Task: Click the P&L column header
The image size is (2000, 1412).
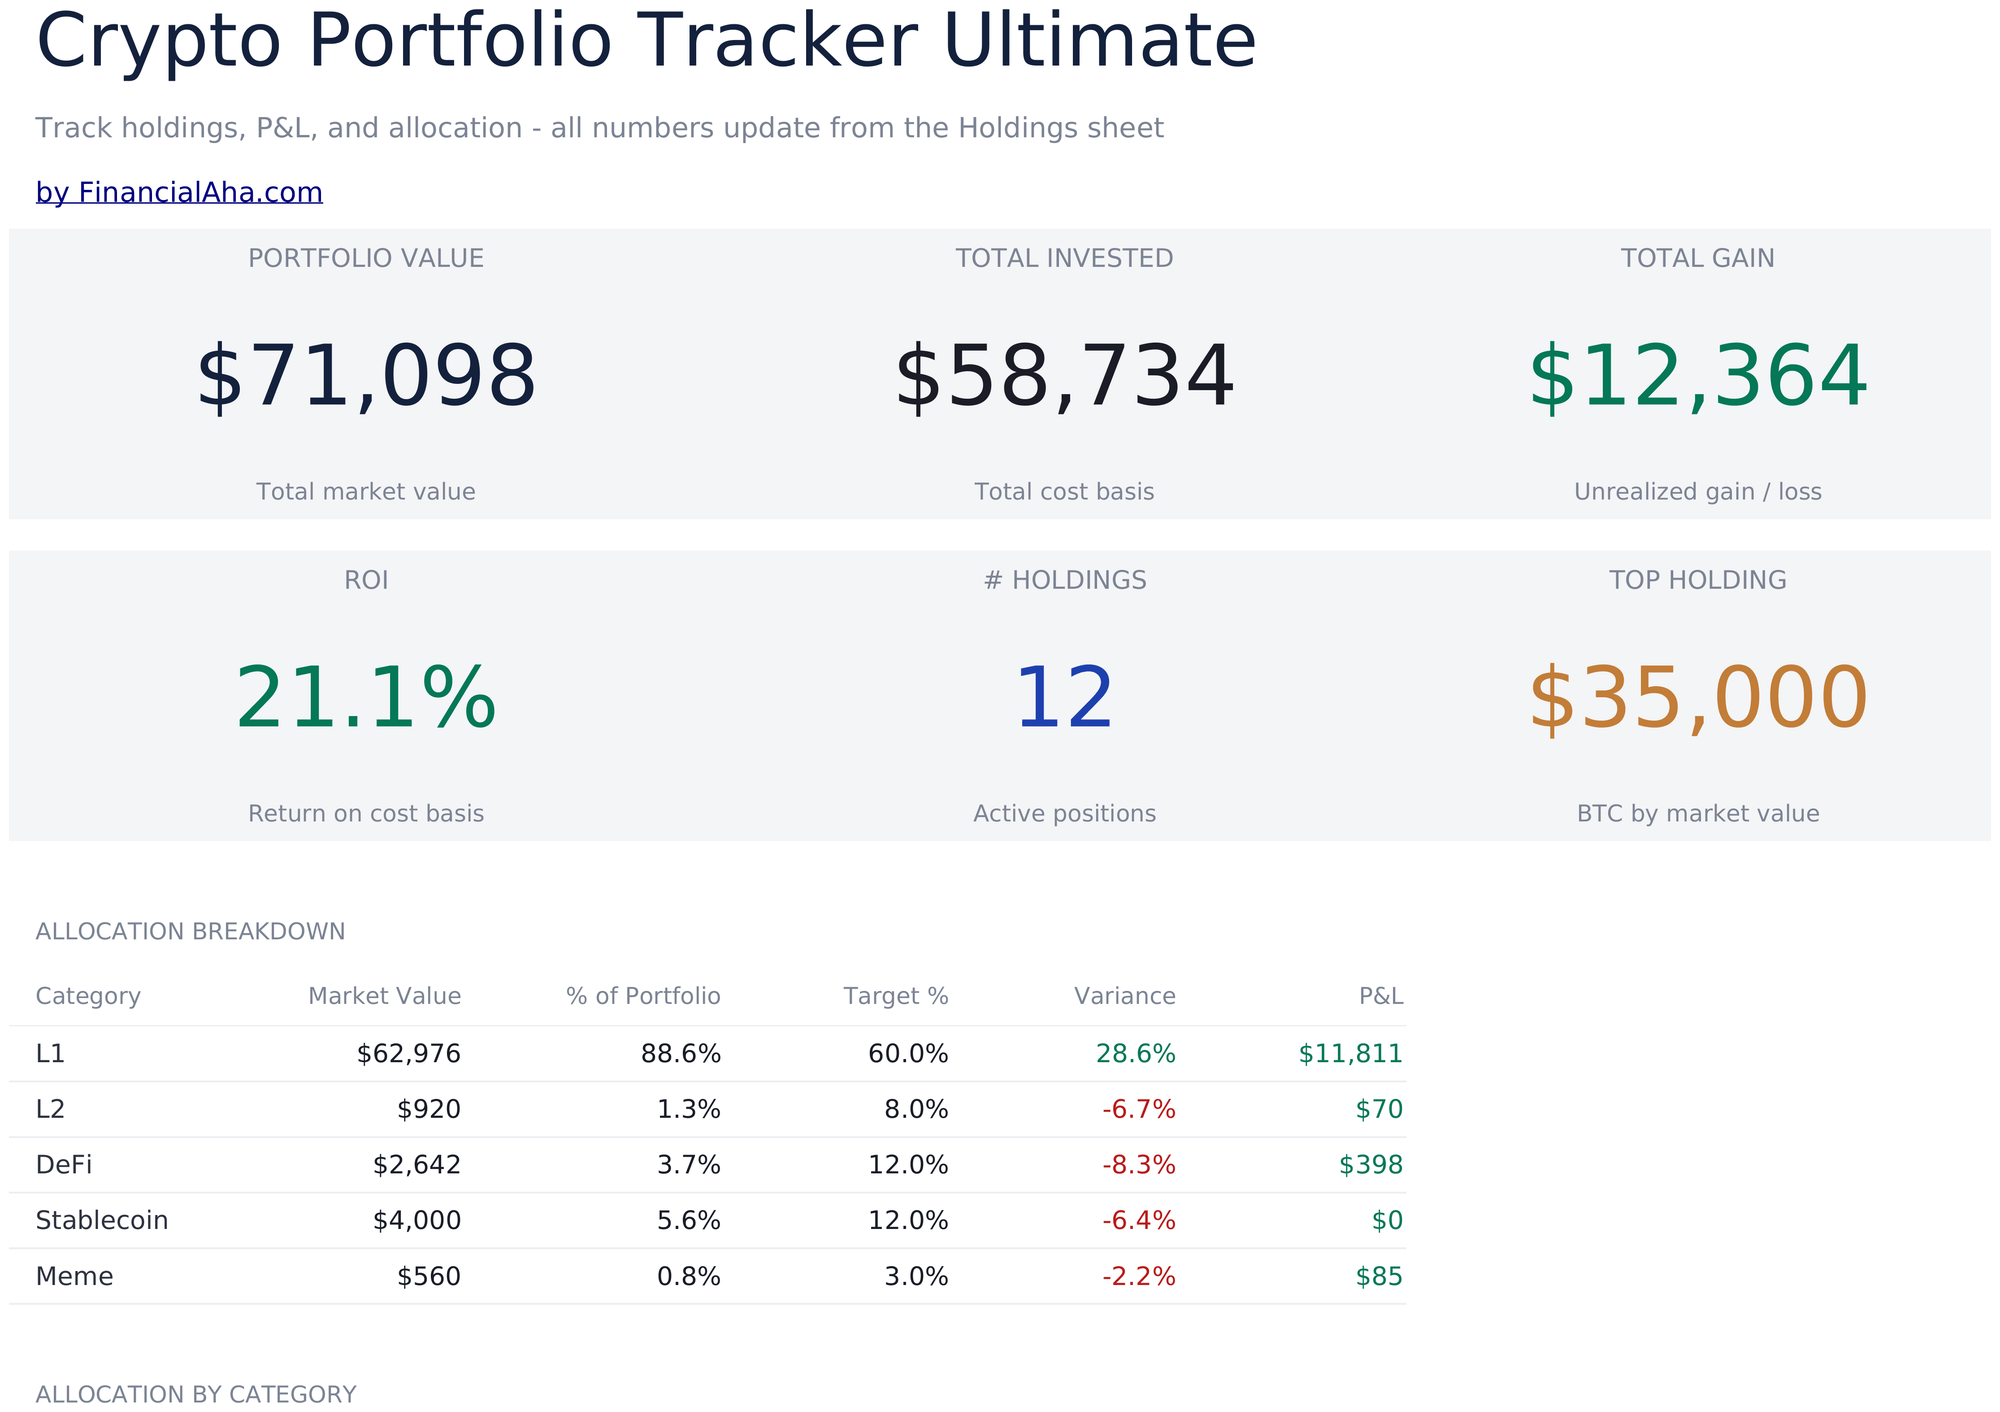Action: tap(1381, 996)
